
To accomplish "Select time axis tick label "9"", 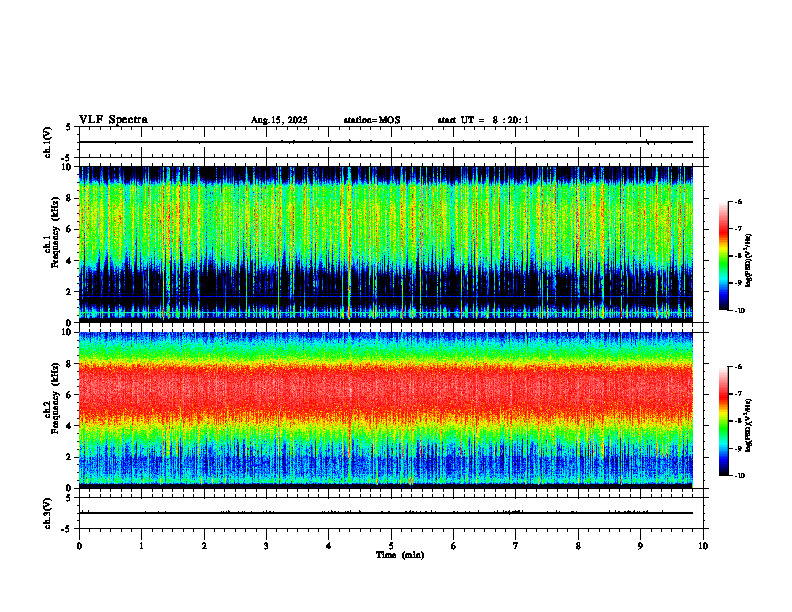I will pyautogui.click(x=640, y=546).
